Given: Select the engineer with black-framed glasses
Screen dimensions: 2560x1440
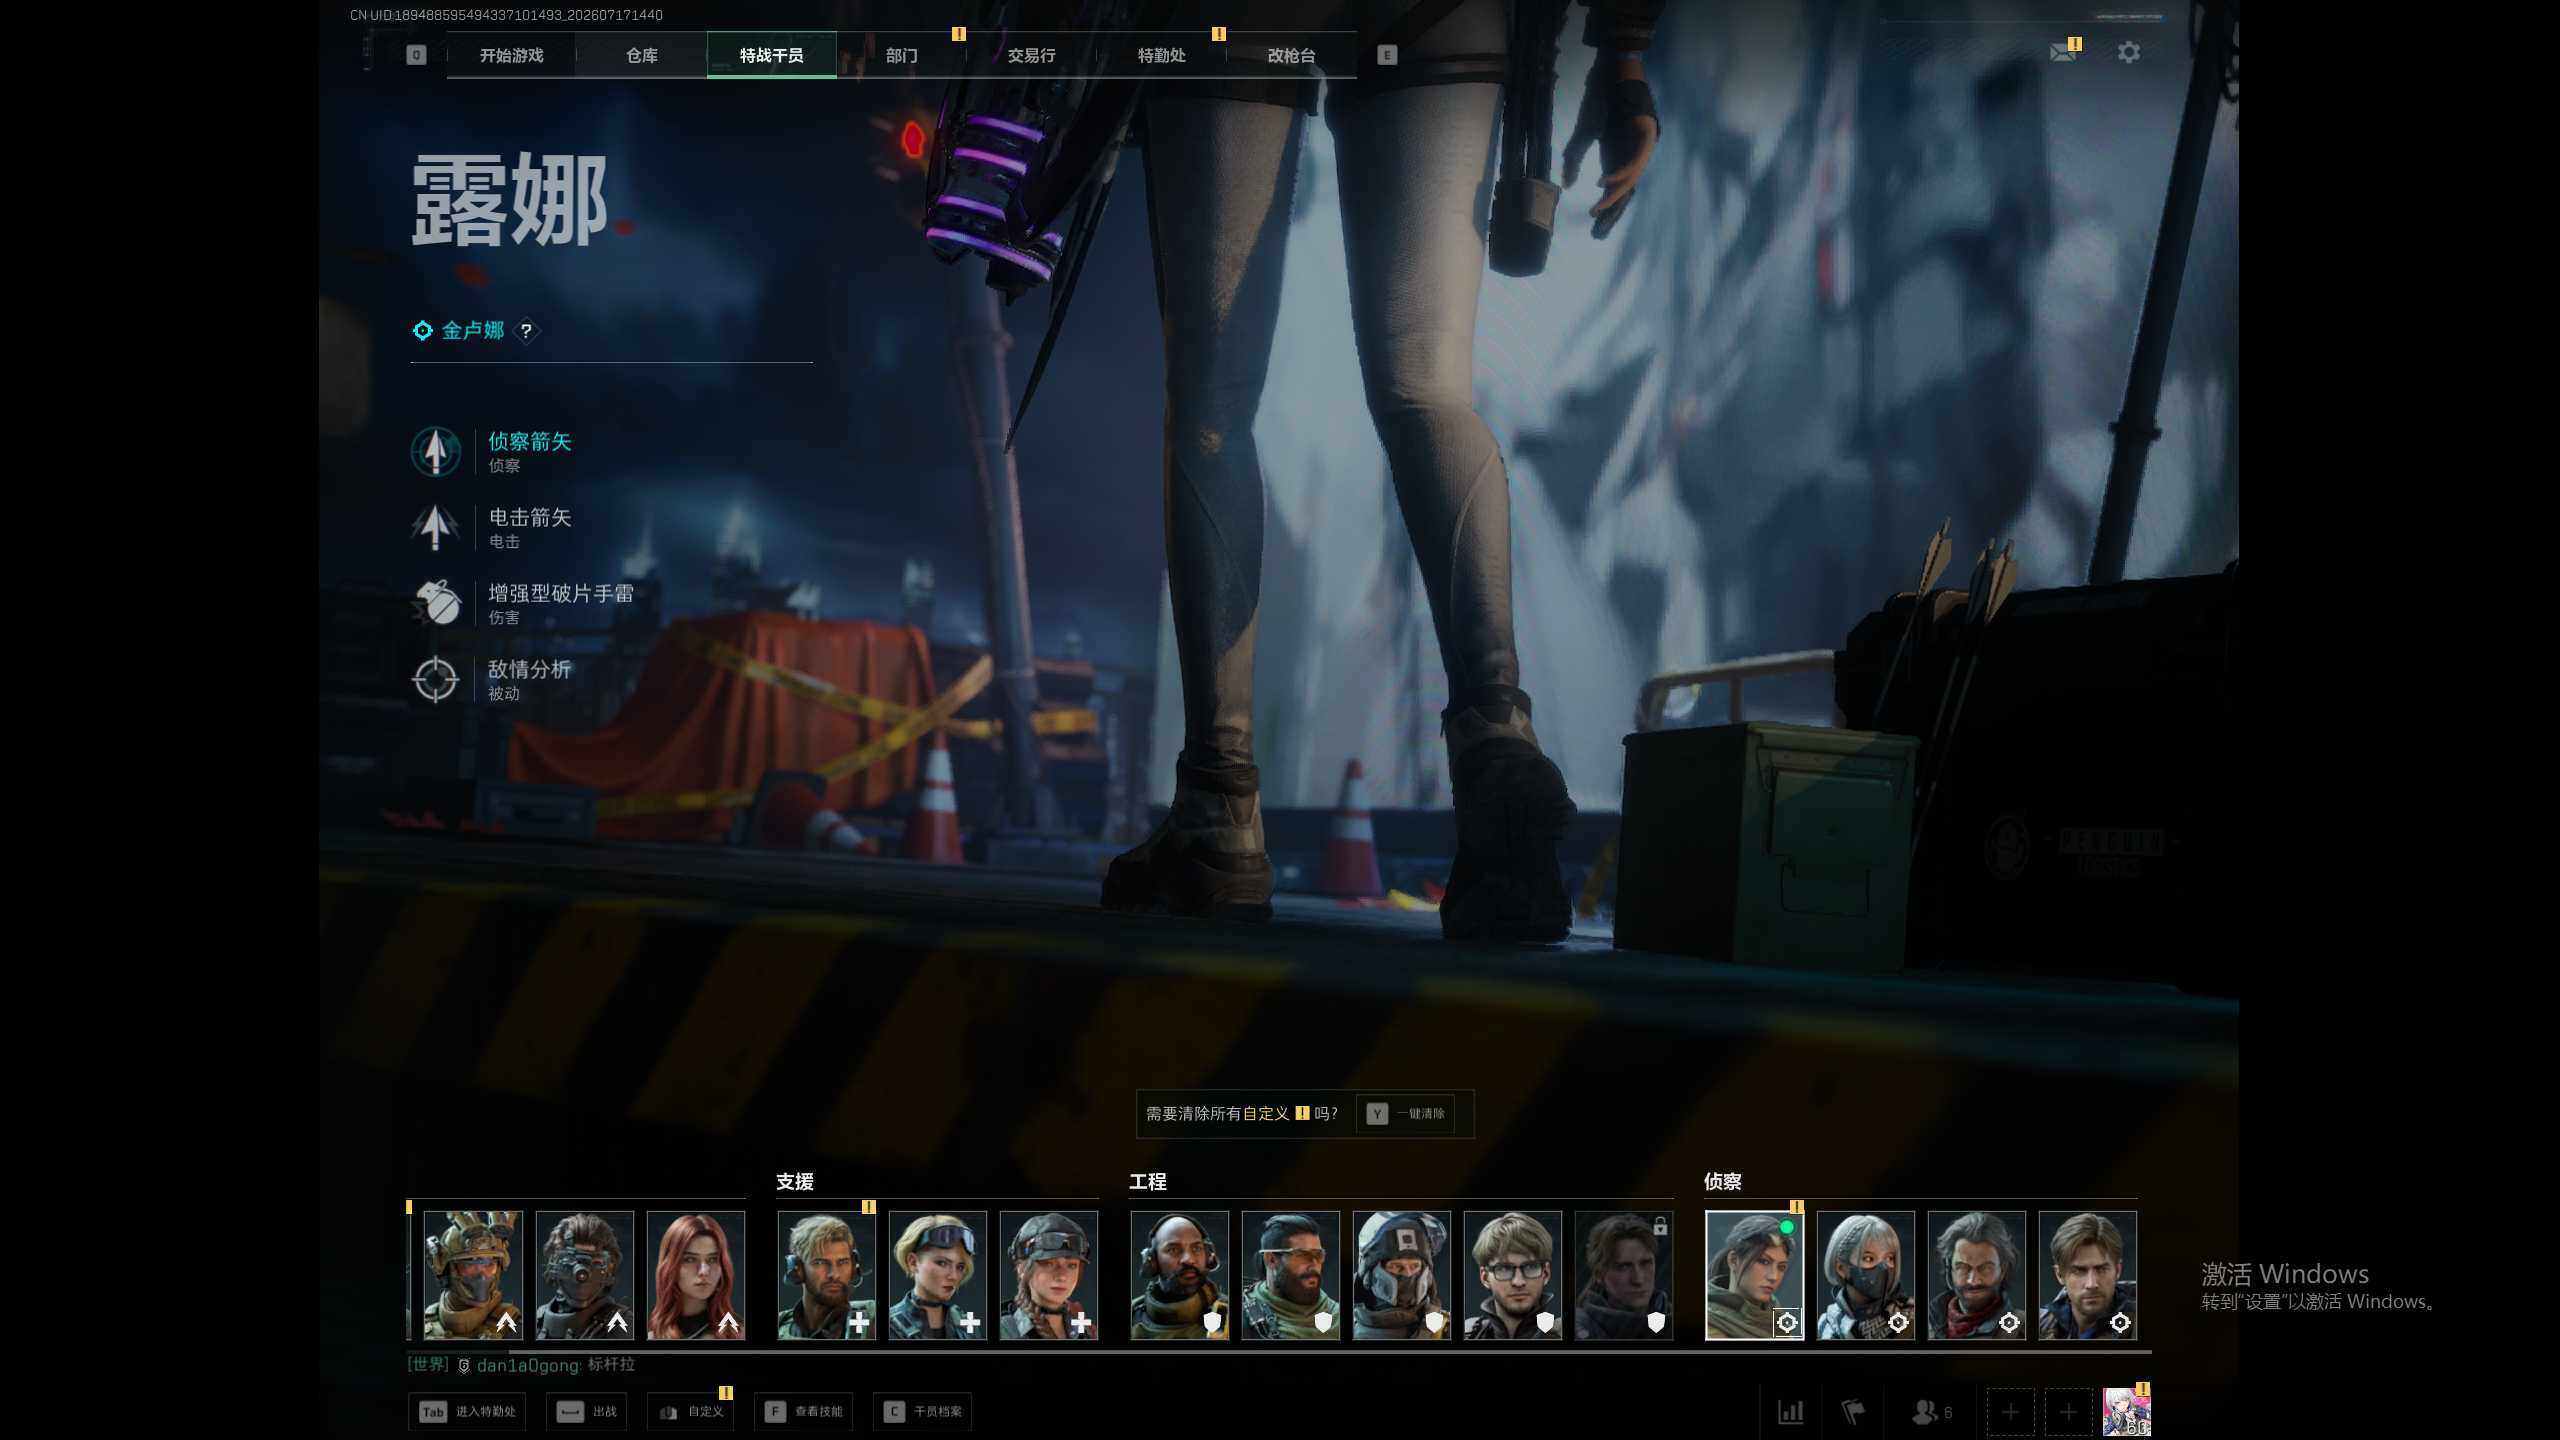Looking at the screenshot, I should pos(1512,1275).
